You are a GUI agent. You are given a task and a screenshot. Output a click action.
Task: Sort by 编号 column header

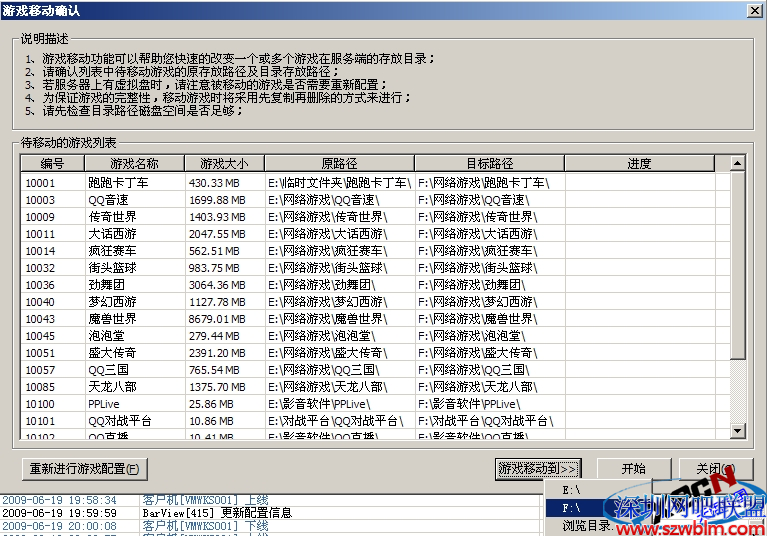click(52, 163)
